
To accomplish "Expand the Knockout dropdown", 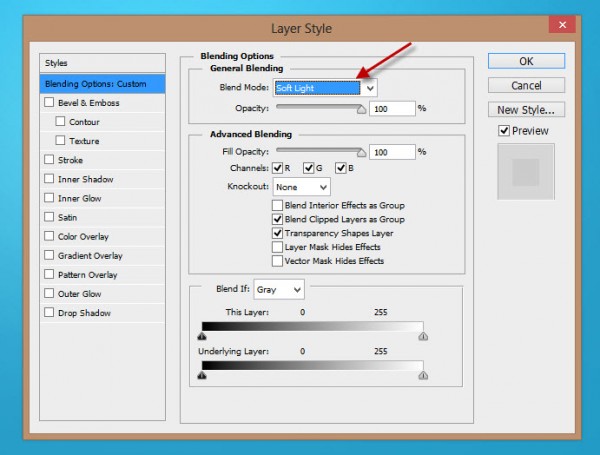I will pyautogui.click(x=322, y=187).
